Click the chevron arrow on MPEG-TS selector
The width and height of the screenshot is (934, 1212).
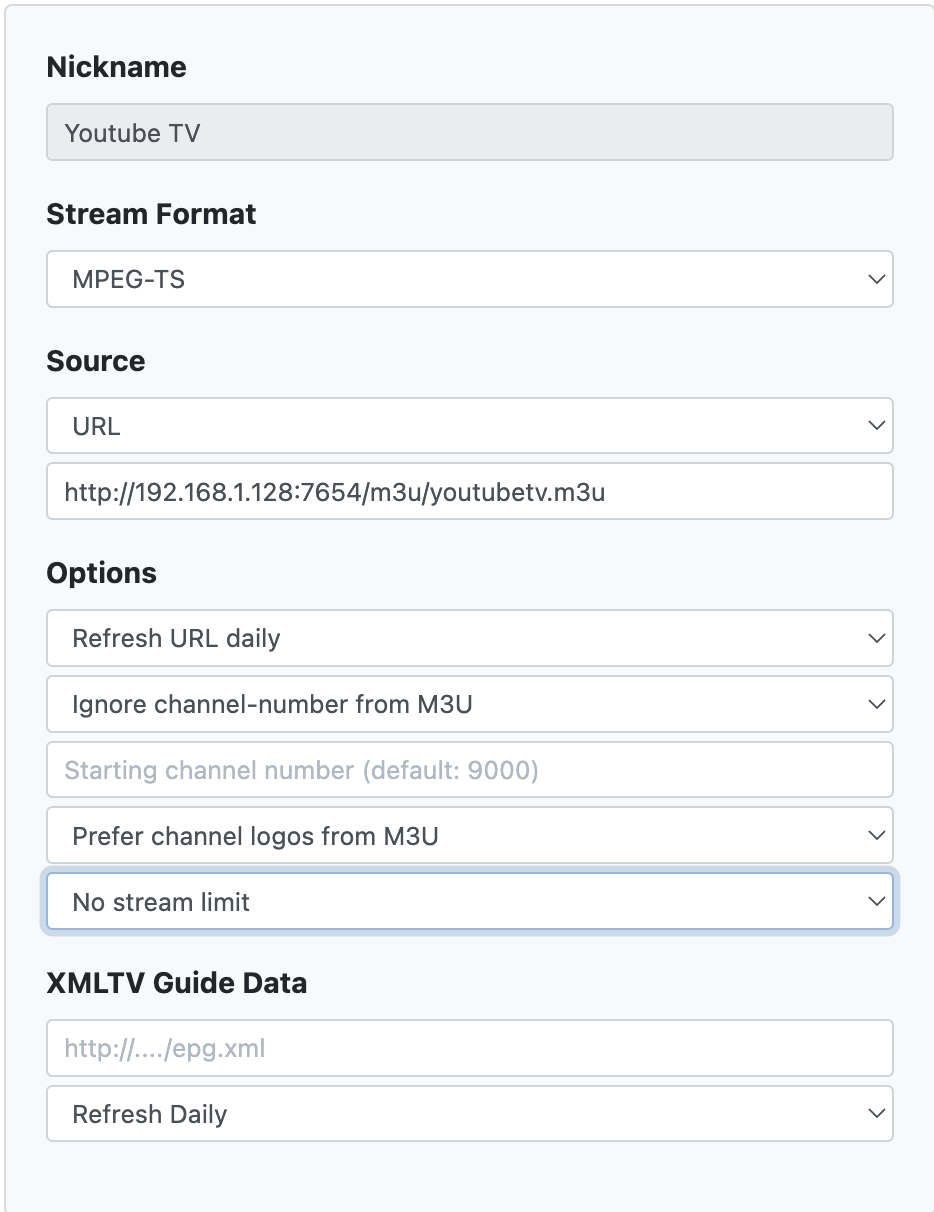(x=876, y=279)
